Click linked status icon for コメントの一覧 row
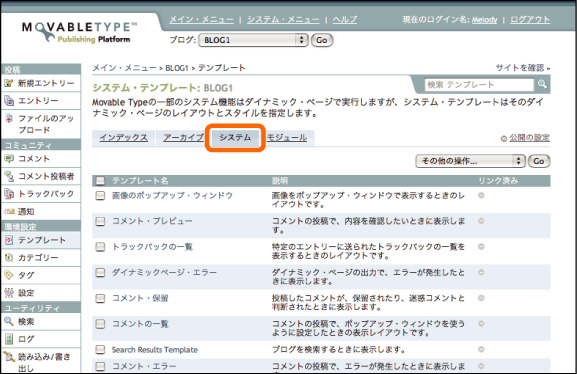 (x=481, y=324)
